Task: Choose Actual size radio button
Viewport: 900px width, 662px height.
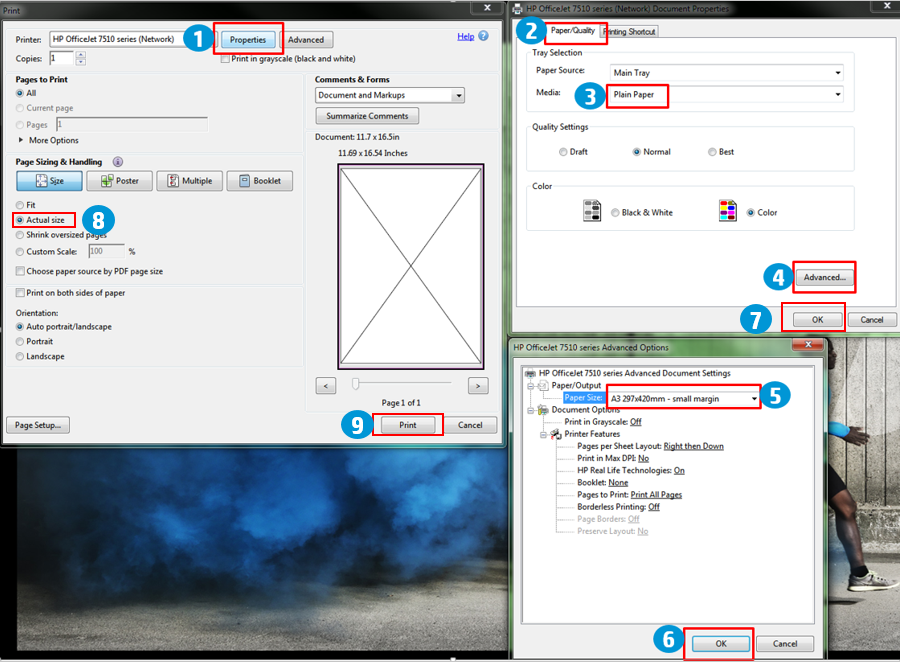Action: coord(20,220)
